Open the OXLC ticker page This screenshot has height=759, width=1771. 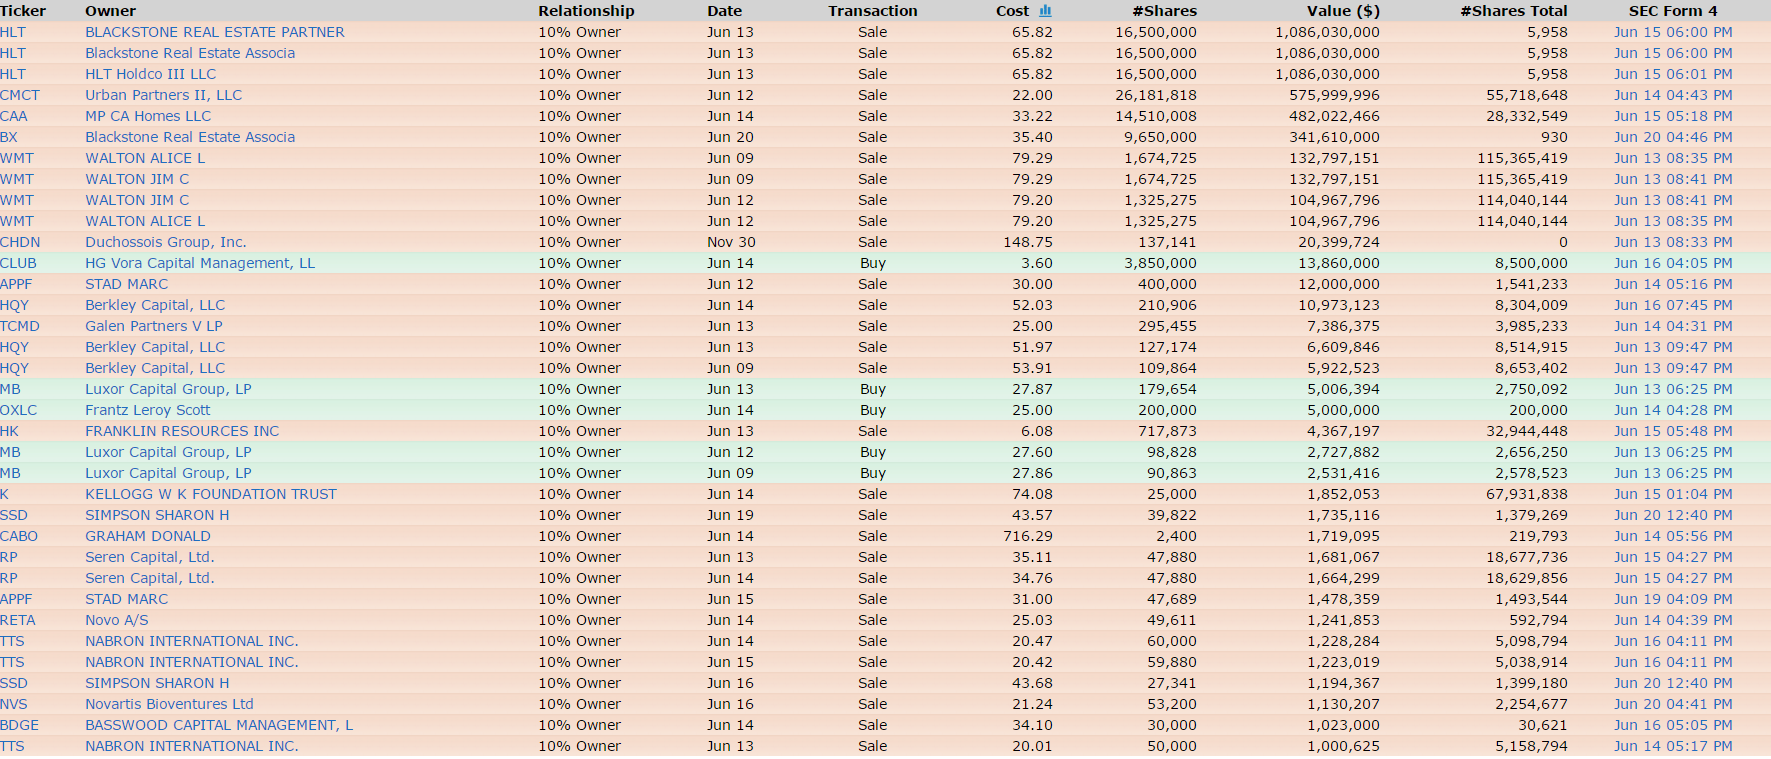tap(19, 410)
